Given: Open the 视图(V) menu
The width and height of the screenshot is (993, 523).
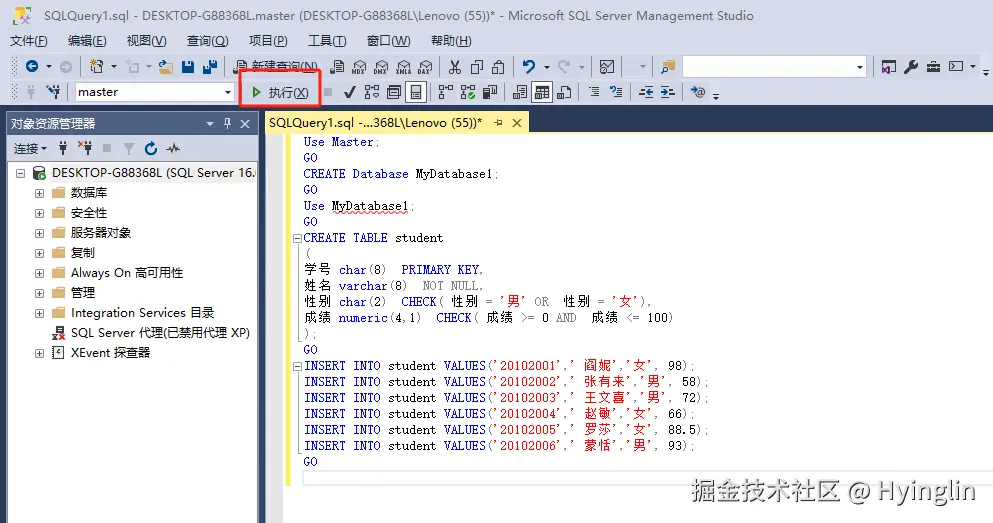Looking at the screenshot, I should pos(146,41).
